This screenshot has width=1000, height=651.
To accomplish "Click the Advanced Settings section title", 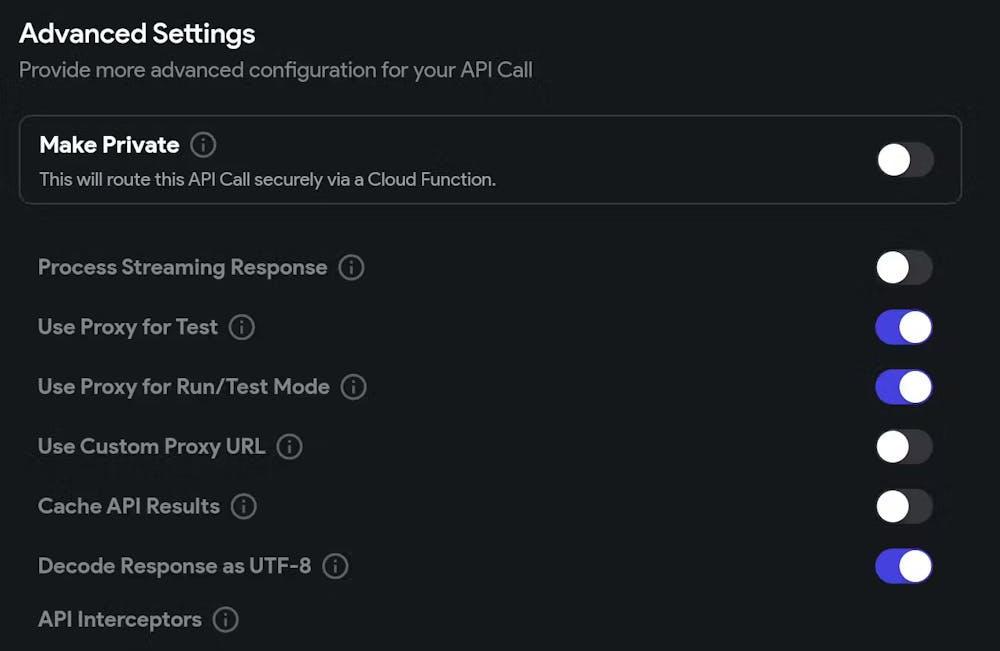I will coord(137,34).
